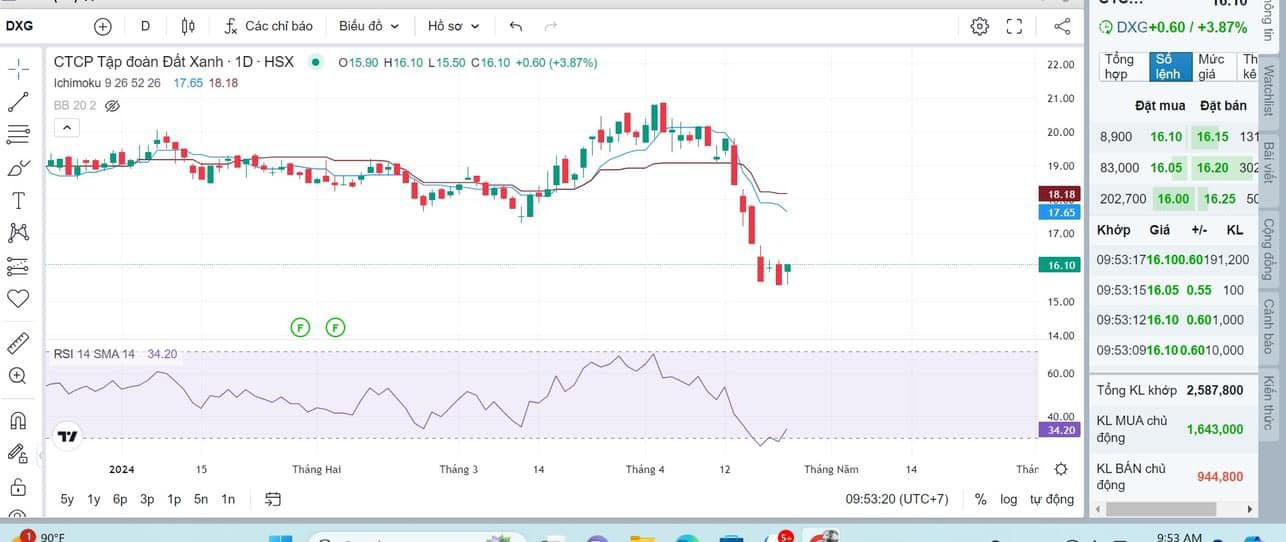Add a compare symbol with the plus icon
Viewport: 1286px width, 542px height.
(x=103, y=26)
